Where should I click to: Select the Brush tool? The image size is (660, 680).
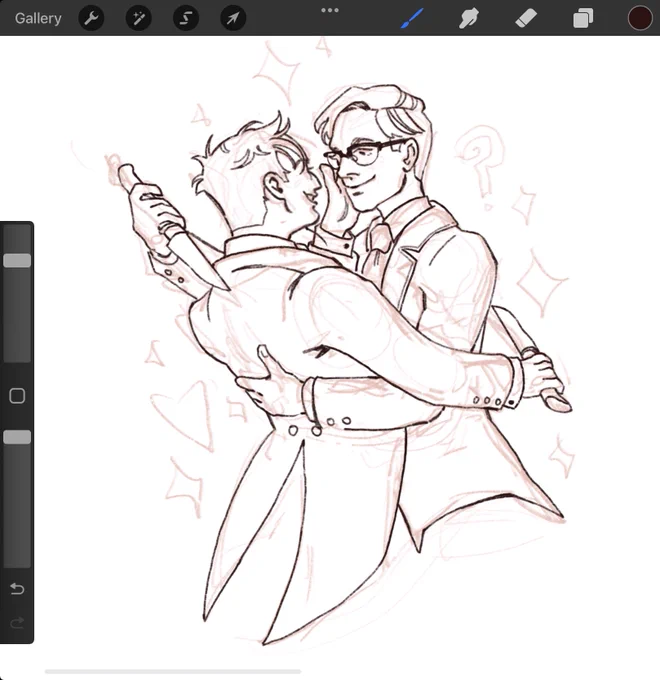(x=412, y=18)
